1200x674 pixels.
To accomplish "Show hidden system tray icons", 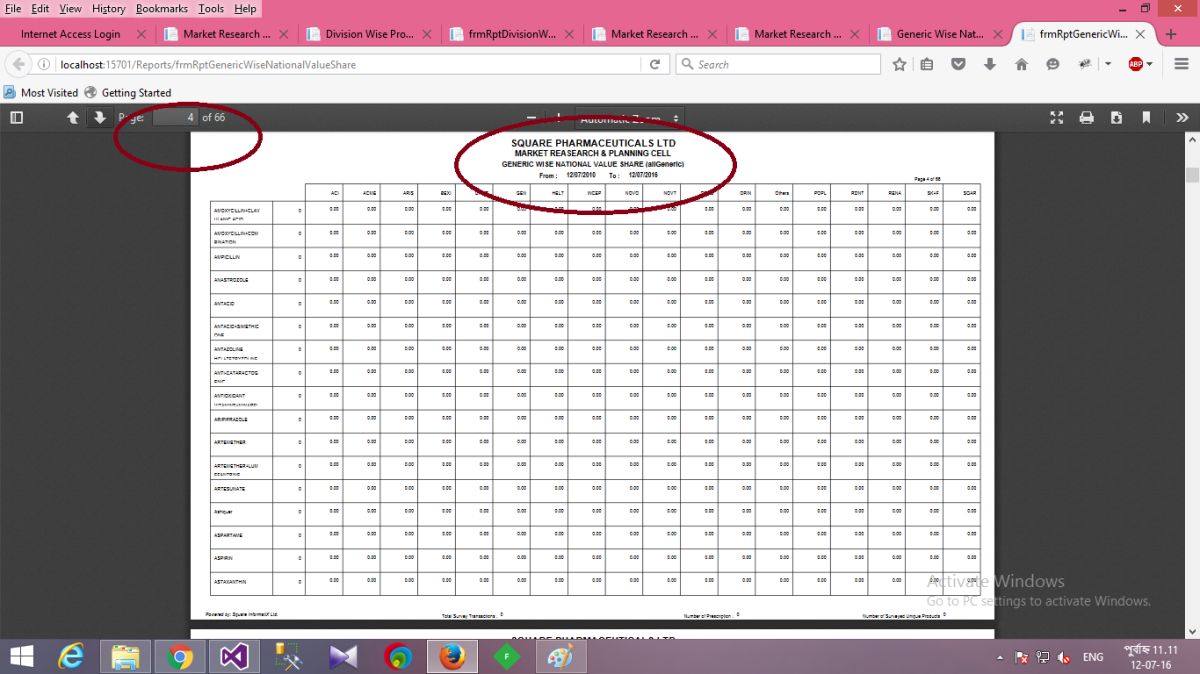I will pos(1001,657).
